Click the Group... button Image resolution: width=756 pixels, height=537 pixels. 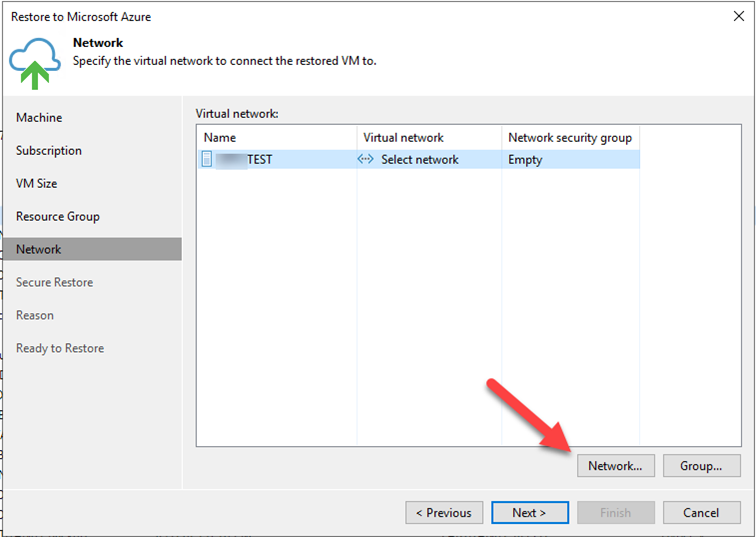(702, 466)
